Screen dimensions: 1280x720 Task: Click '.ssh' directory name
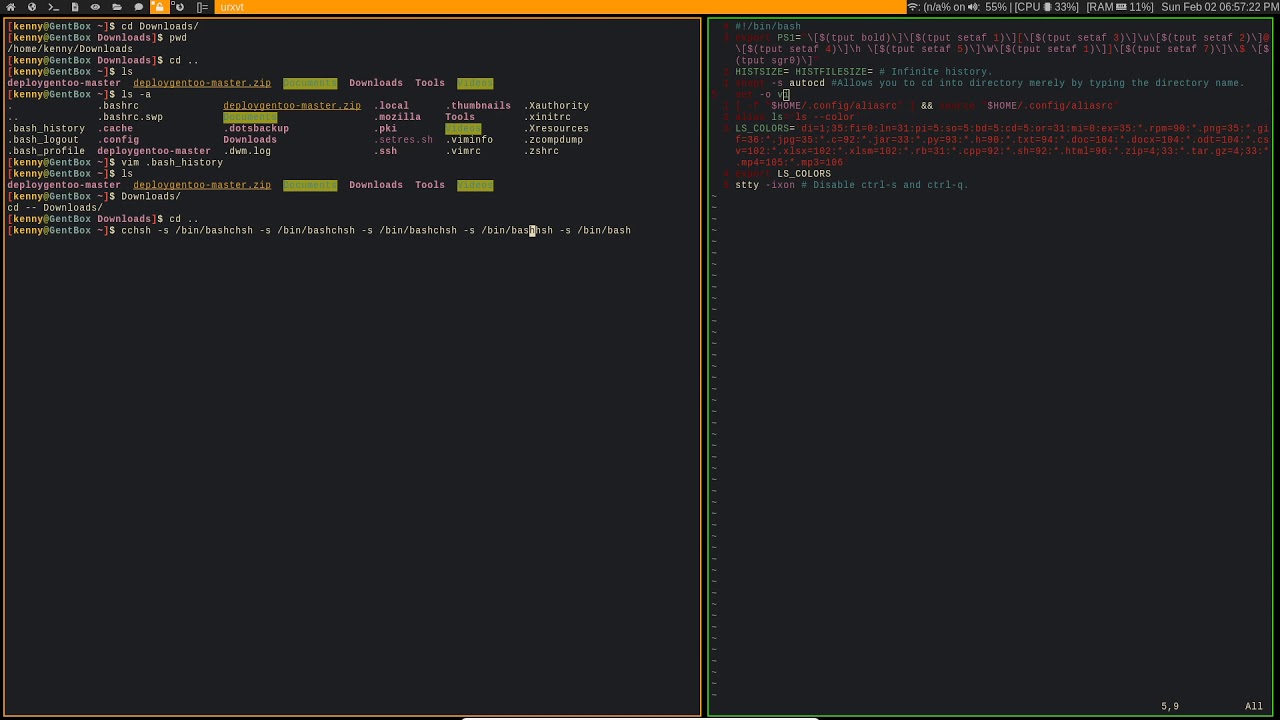[x=385, y=151]
